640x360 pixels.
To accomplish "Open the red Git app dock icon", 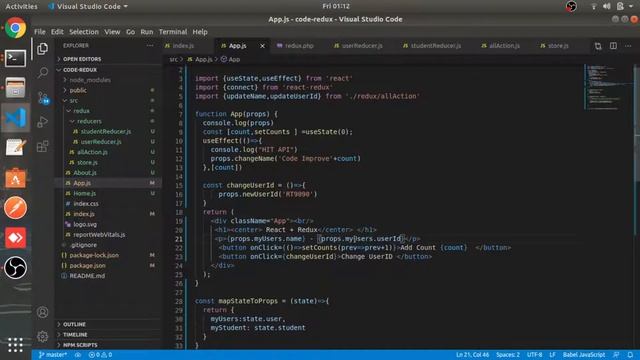I will coord(16,238).
